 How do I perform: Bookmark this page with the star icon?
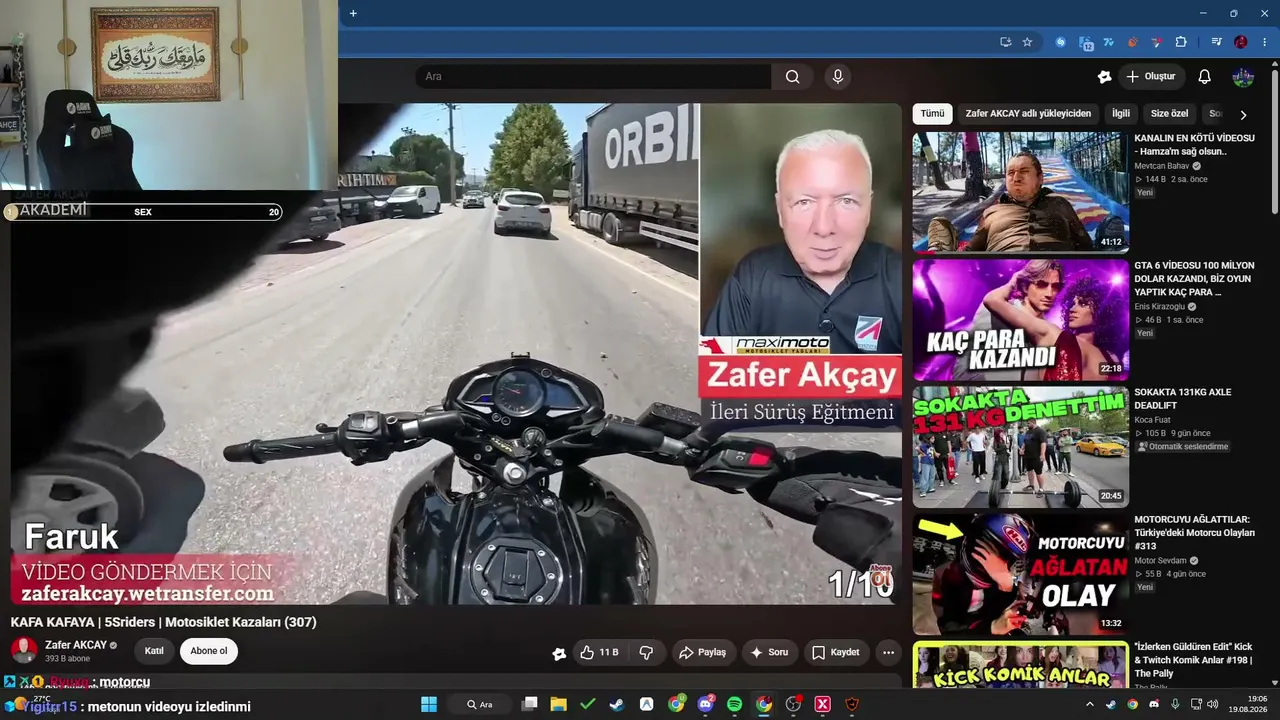[x=1027, y=42]
